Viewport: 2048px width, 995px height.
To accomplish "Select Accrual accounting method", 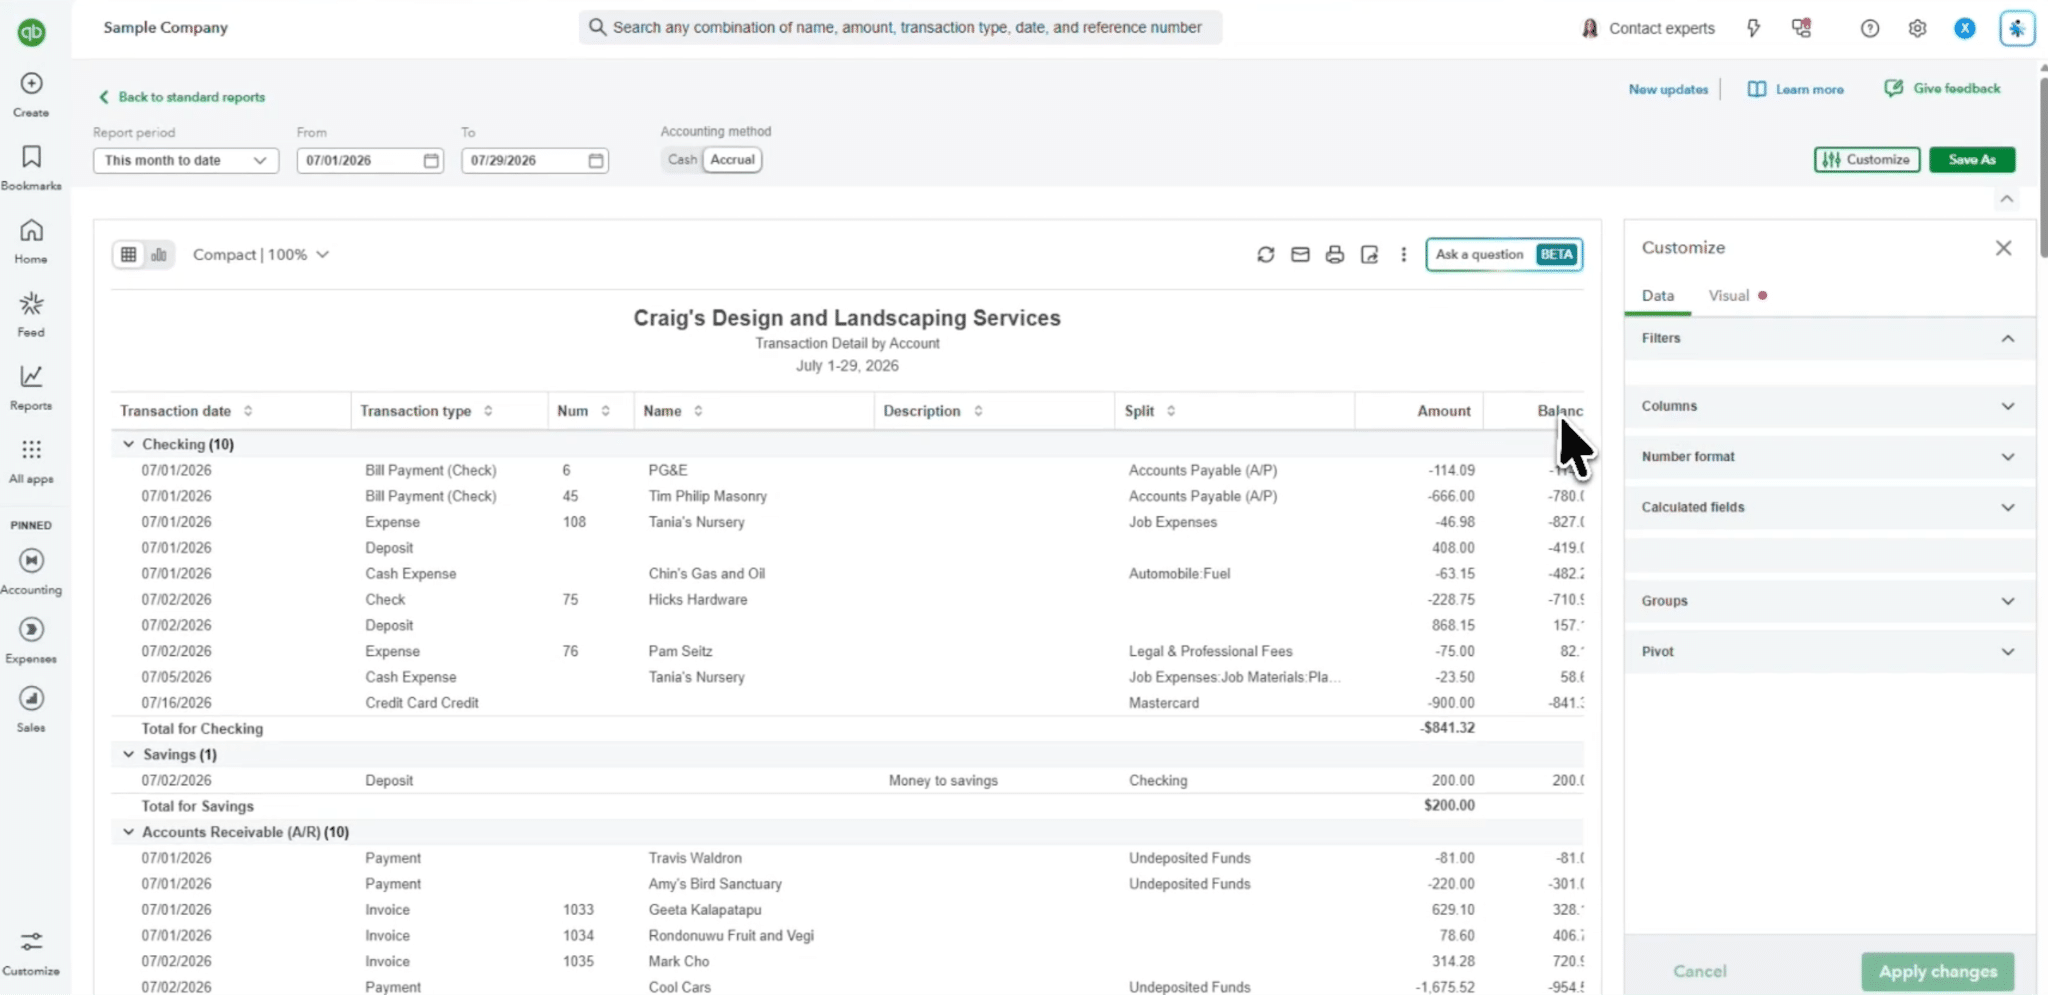I will pyautogui.click(x=733, y=160).
